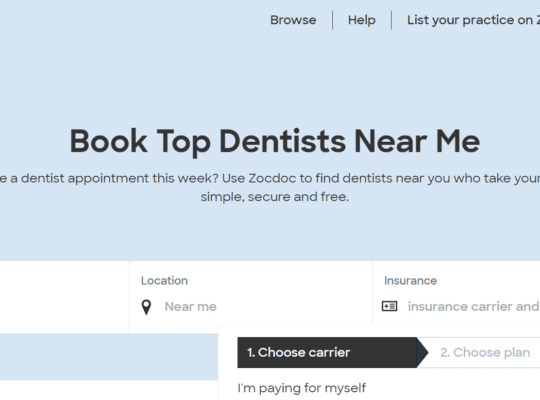This screenshot has width=540, height=400.
Task: Select the 1. Choose carrier step
Action: click(x=327, y=352)
